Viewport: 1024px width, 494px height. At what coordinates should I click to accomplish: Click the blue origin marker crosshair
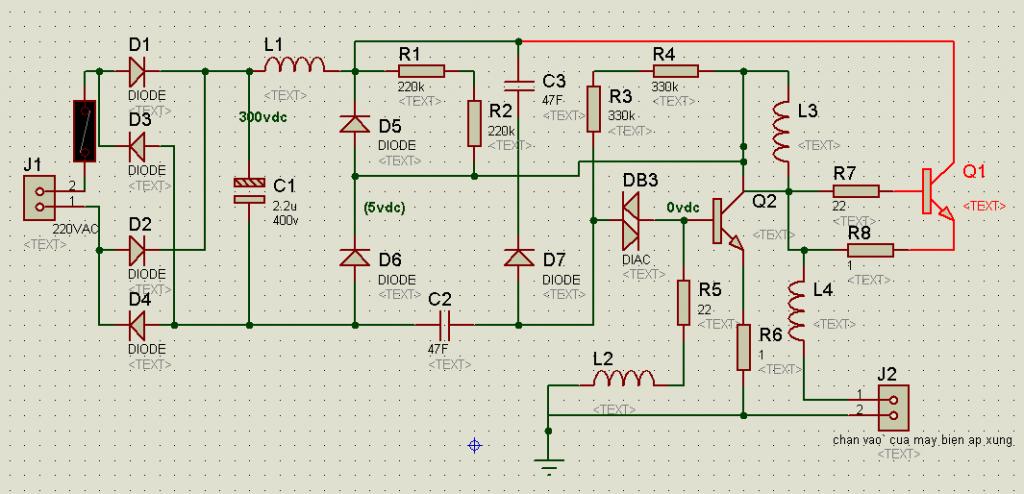[475, 446]
